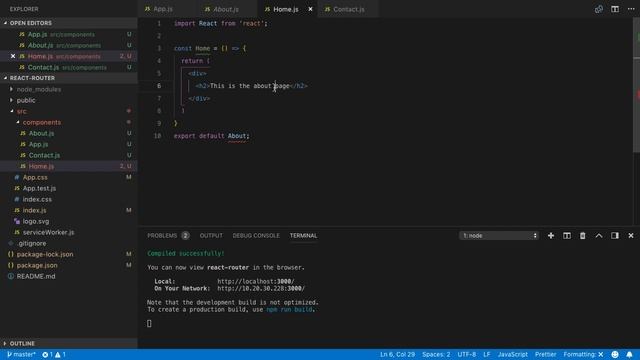
Task: Click the terminal input cursor area
Action: coord(149,323)
